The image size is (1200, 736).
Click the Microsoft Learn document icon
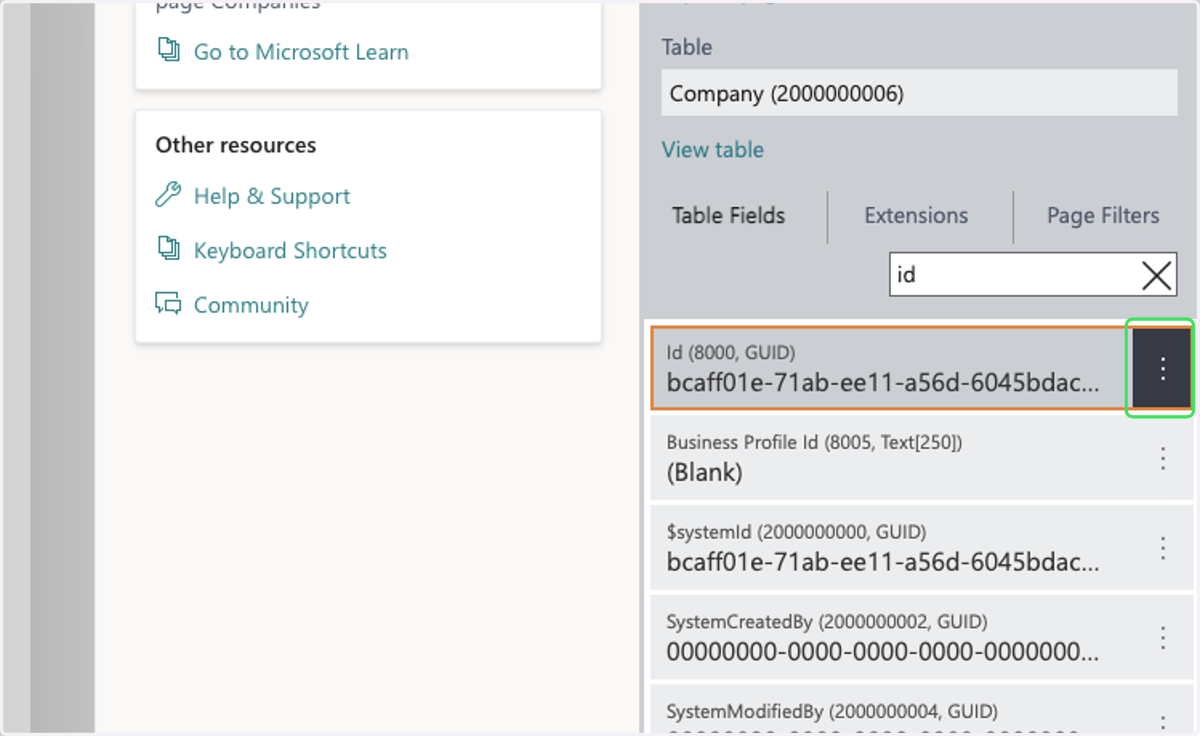[x=168, y=50]
